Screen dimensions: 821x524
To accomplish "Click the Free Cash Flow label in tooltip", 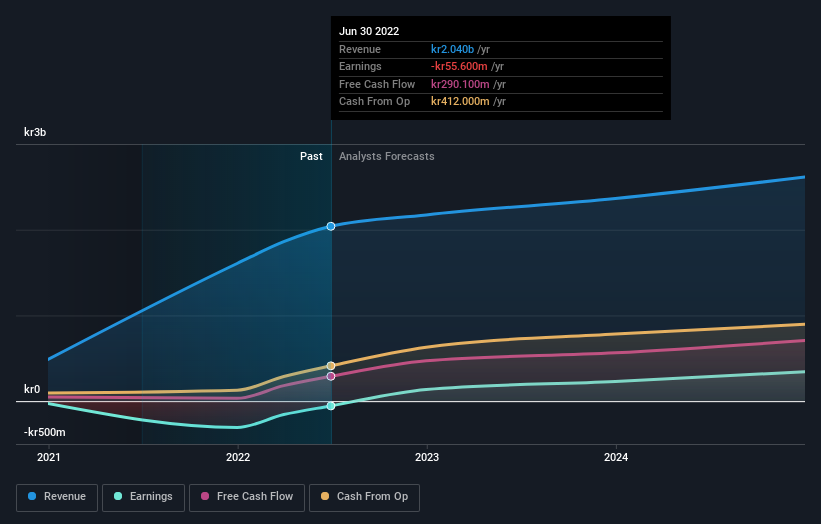I will click(x=377, y=84).
